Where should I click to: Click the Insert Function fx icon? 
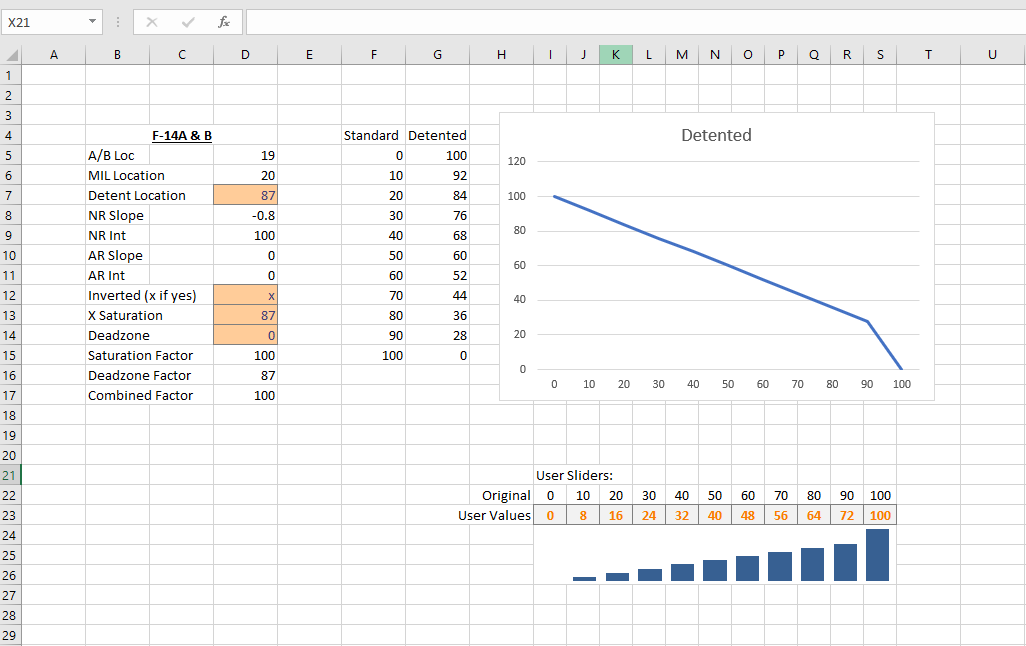[x=224, y=22]
